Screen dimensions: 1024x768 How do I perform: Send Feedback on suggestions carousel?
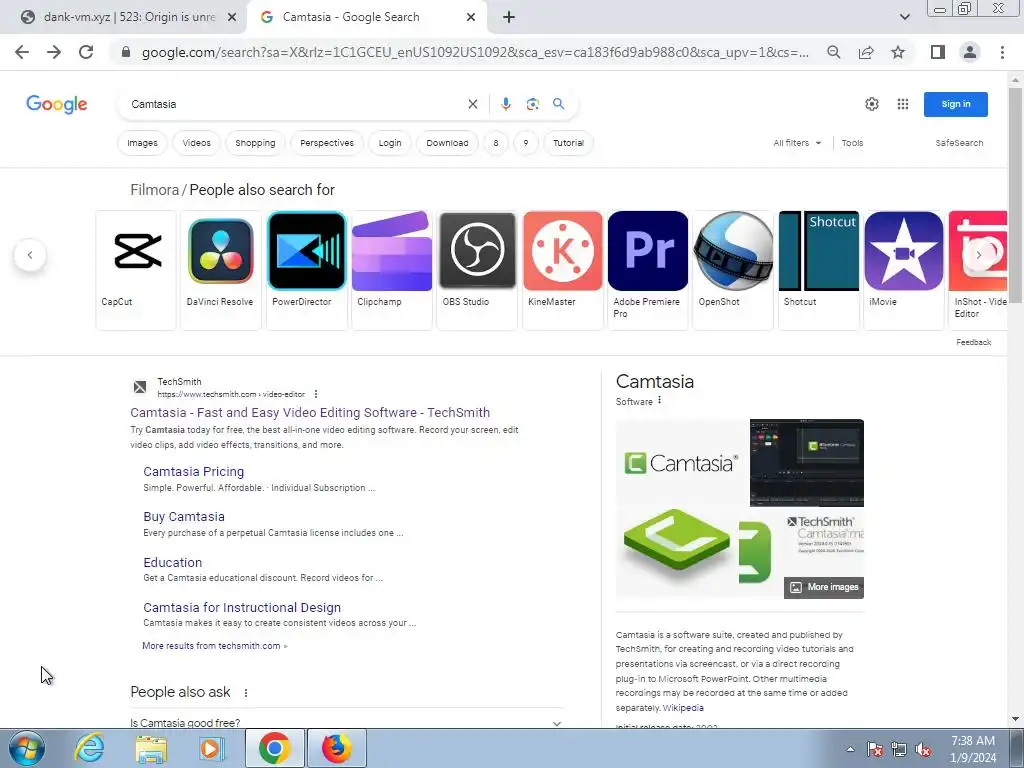pyautogui.click(x=973, y=342)
